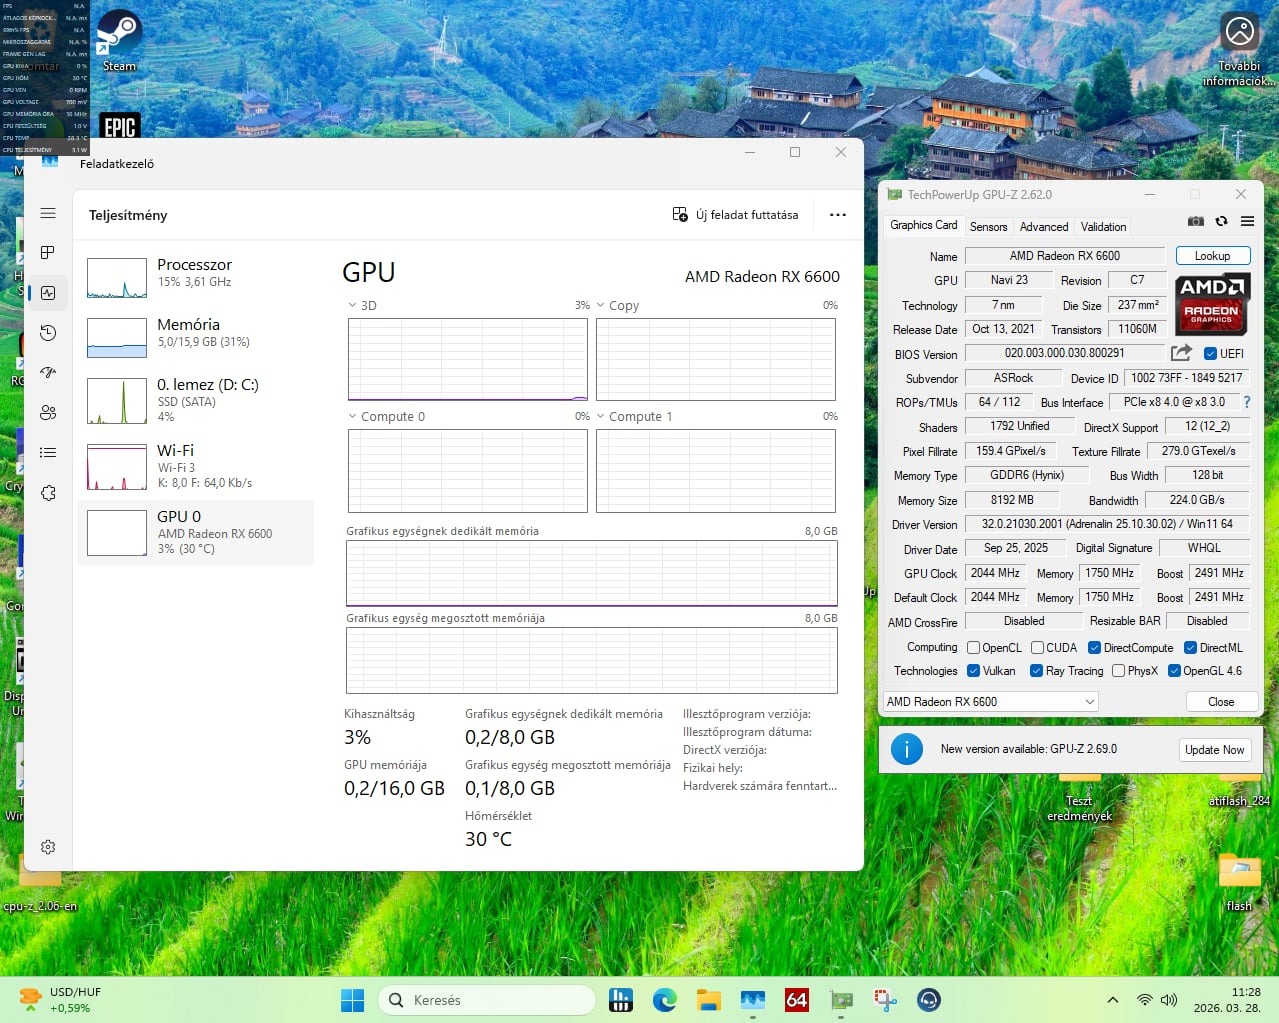This screenshot has height=1023, width=1279.
Task: Show hidden system tray icons chevron
Action: (1112, 999)
